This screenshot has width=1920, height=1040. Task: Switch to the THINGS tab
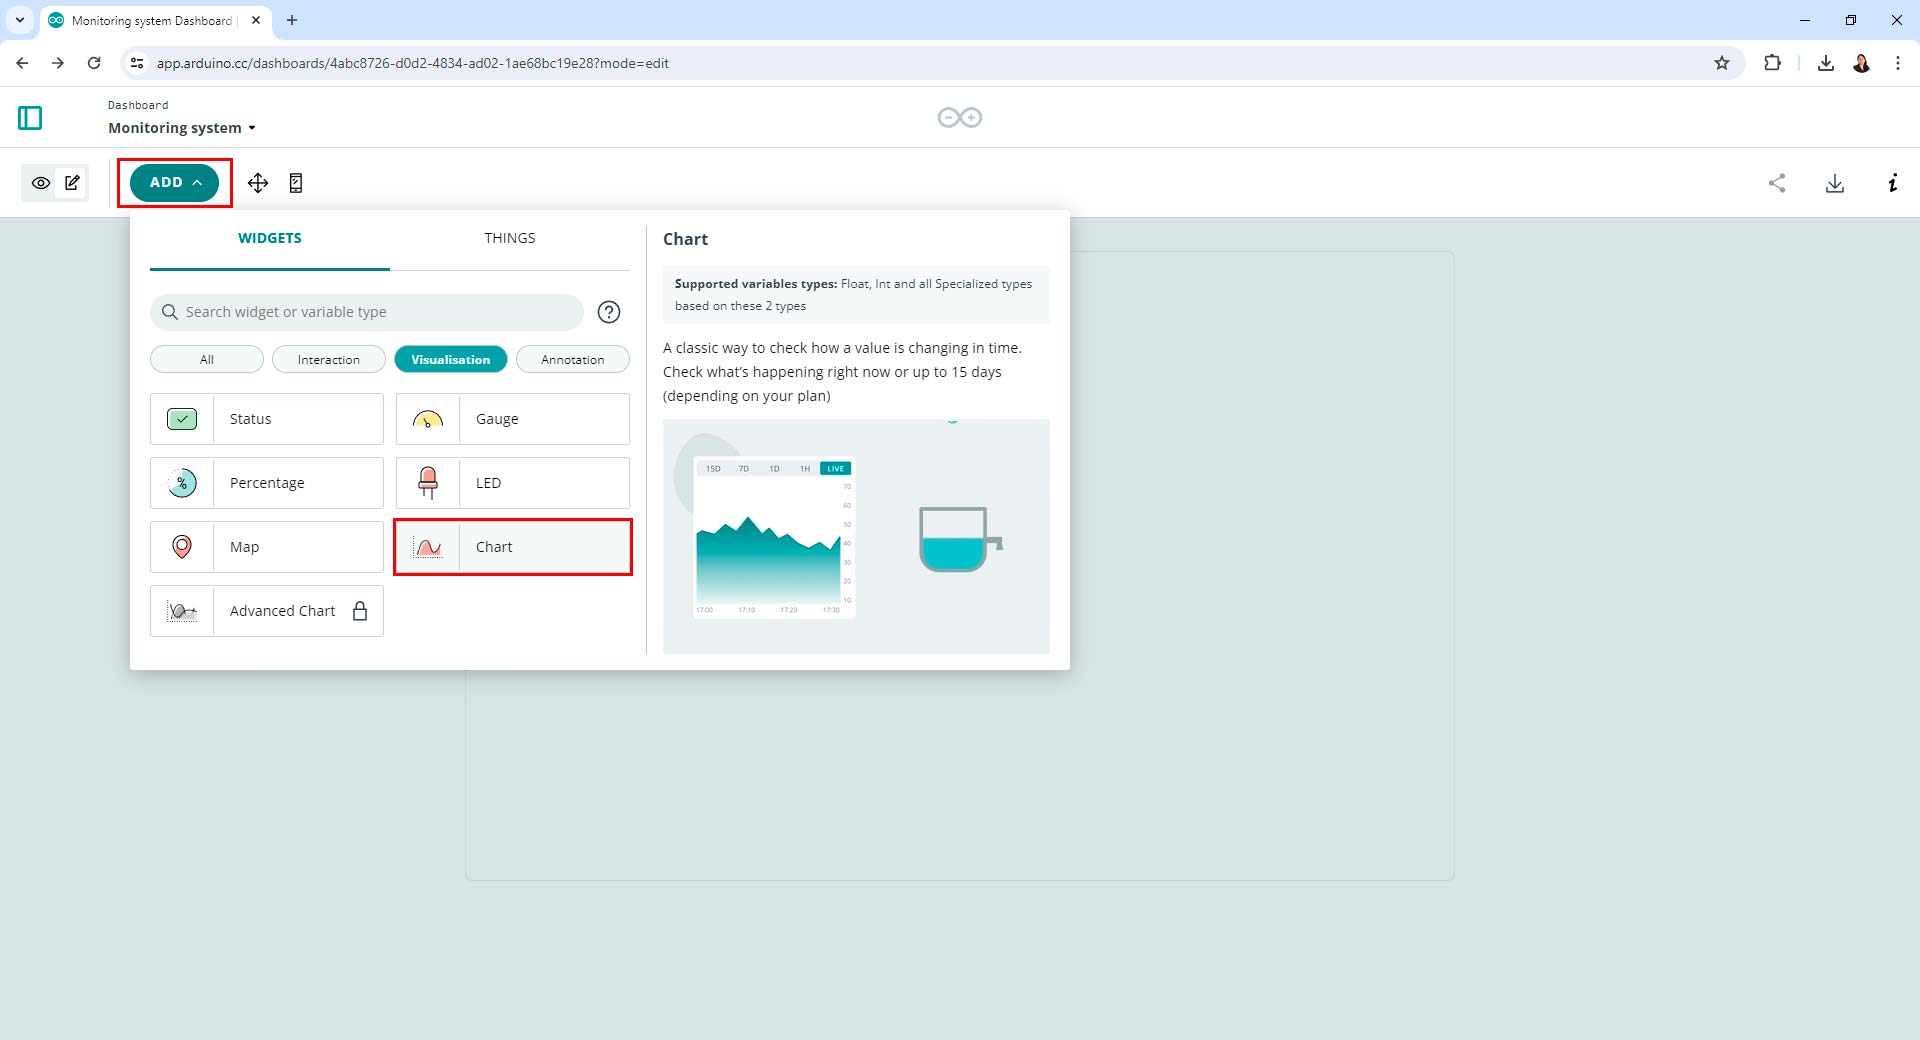(510, 239)
